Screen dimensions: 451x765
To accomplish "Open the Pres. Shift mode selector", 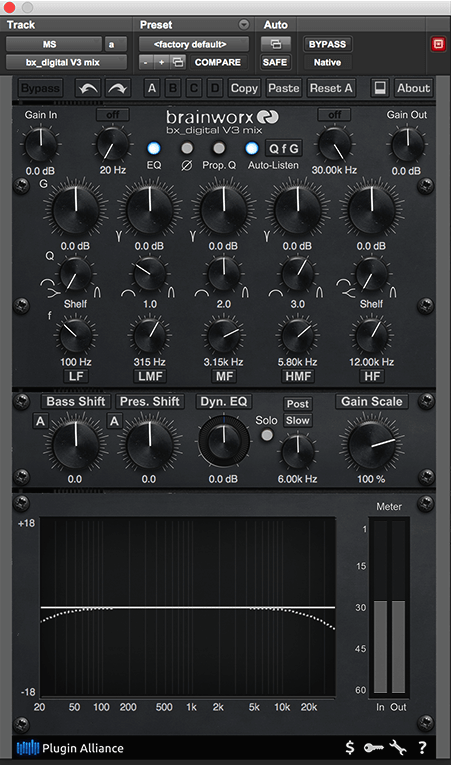I will coord(150,402).
